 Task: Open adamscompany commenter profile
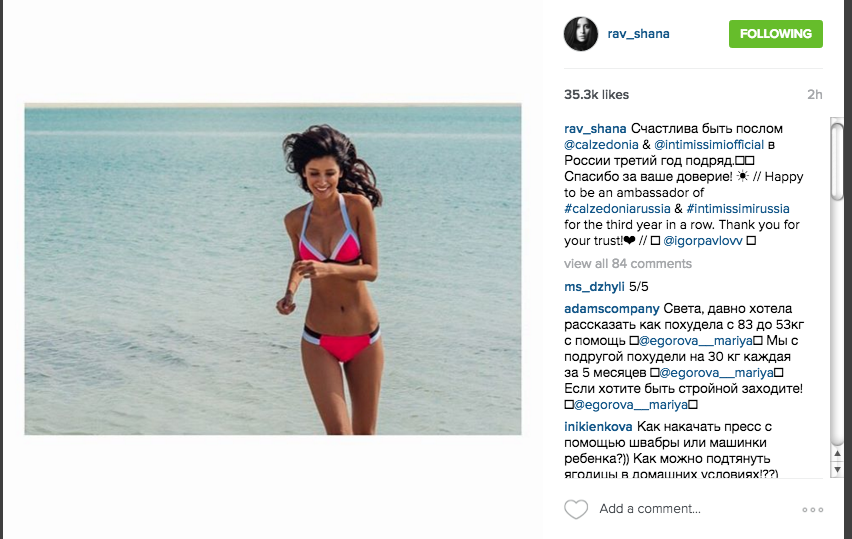[612, 309]
